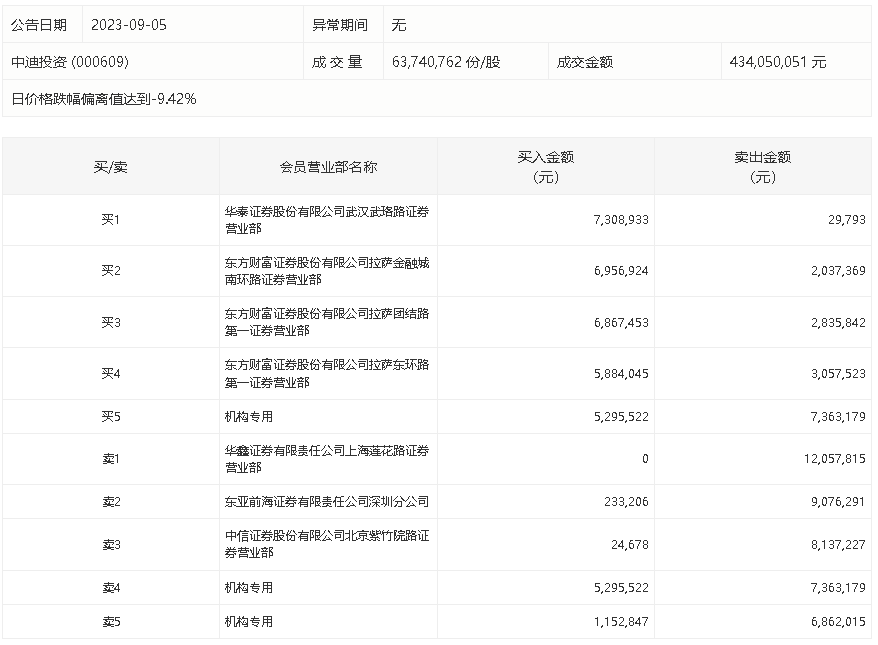Click sell amount 2,037,369

pos(838,270)
